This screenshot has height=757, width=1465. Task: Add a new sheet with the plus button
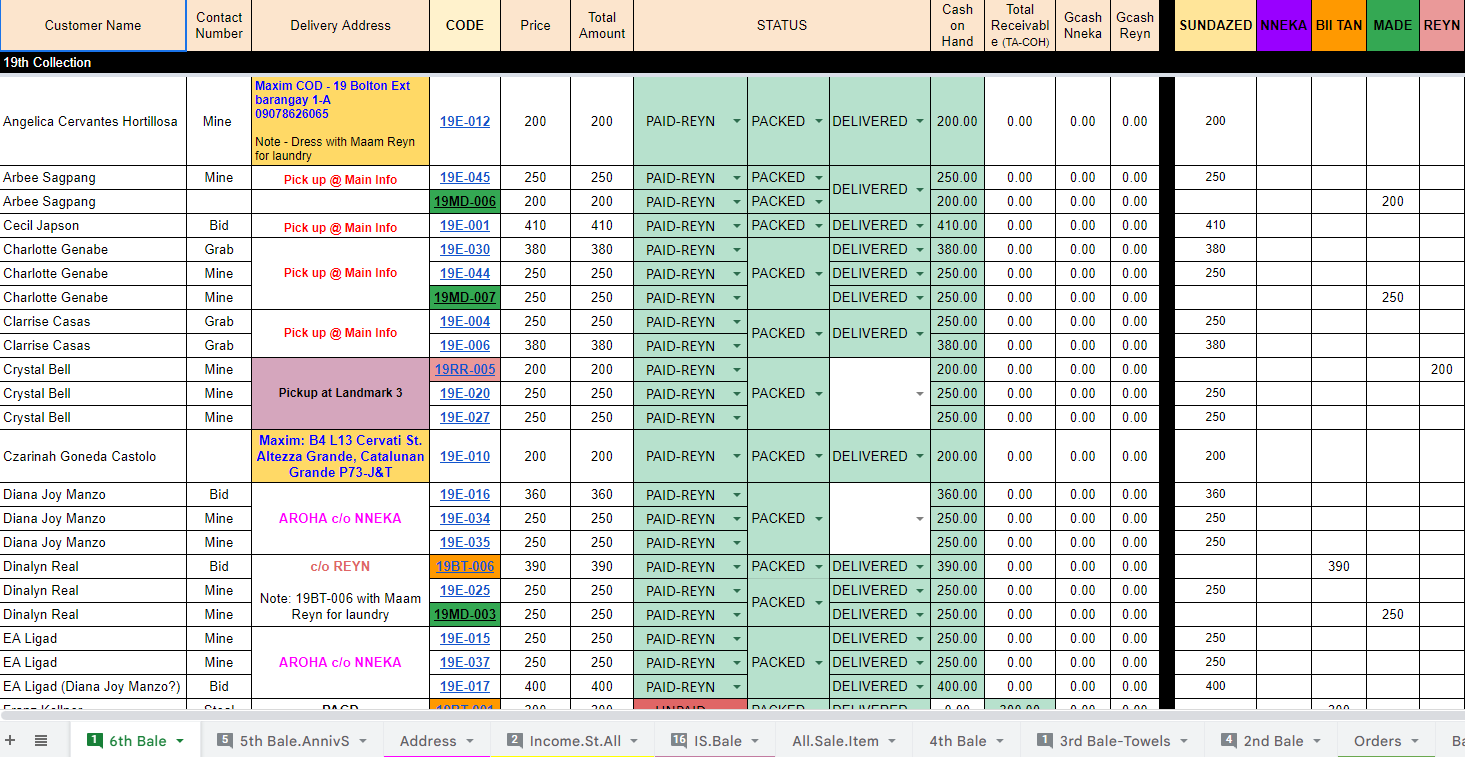pos(11,741)
